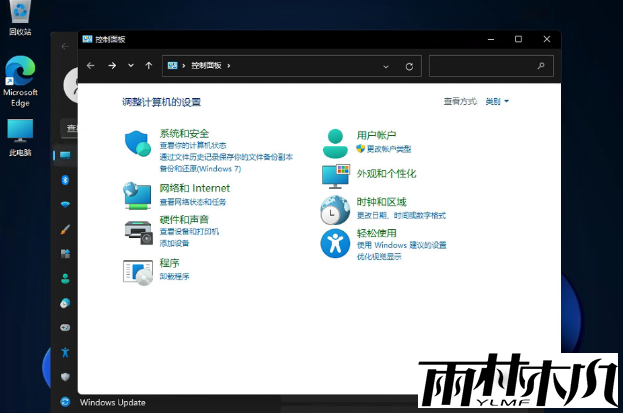Click the 卸载程序 link
This screenshot has width=623, height=413.
coord(174,276)
